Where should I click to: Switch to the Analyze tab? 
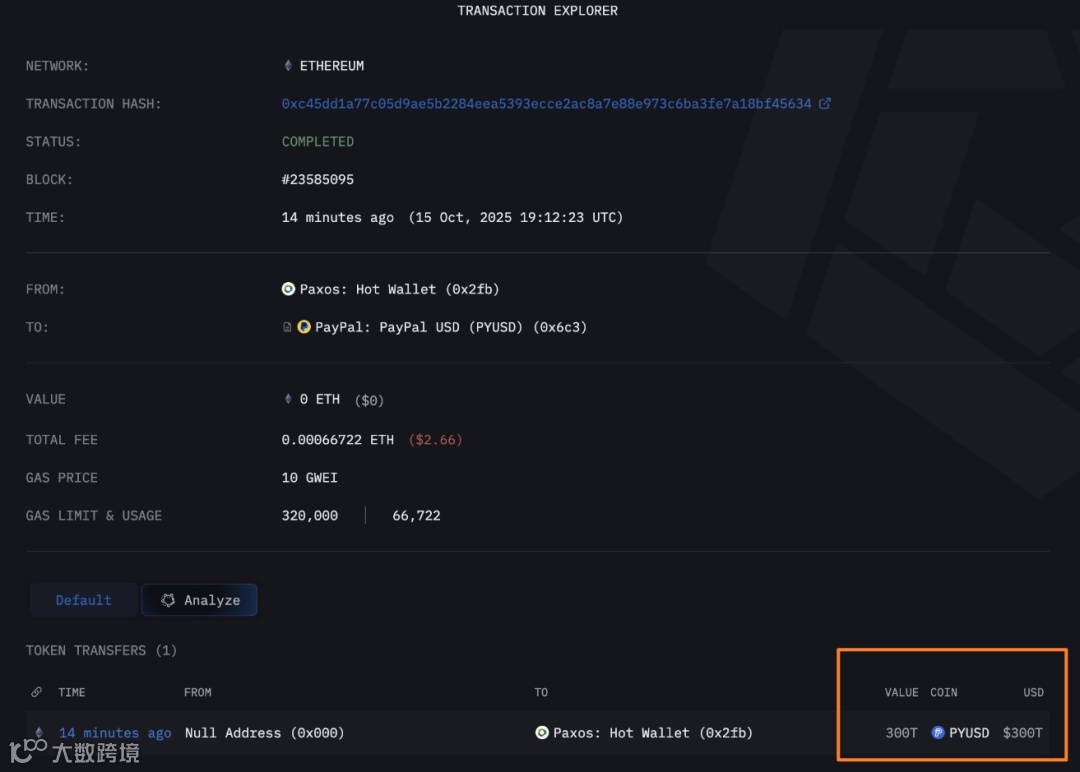click(200, 600)
